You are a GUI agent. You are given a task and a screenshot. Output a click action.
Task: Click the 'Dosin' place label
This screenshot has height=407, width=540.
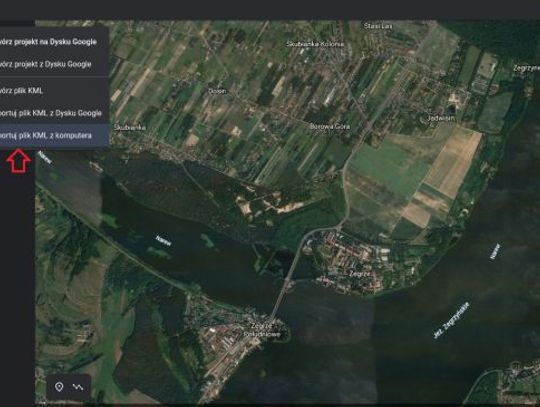tap(218, 91)
